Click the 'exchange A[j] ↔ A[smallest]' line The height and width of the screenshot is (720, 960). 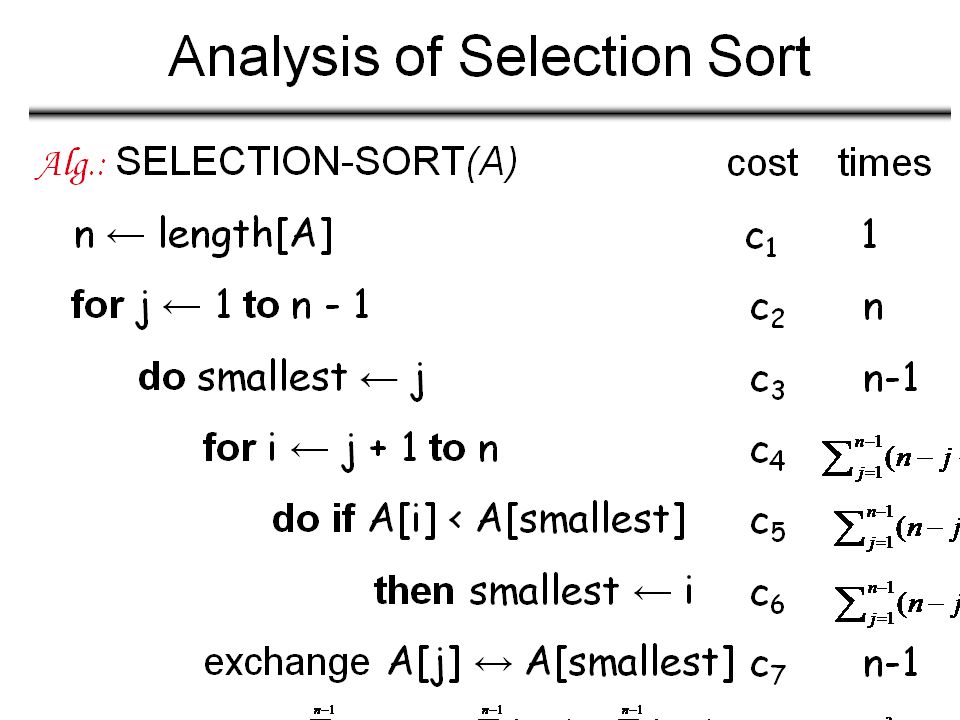[x=469, y=664]
